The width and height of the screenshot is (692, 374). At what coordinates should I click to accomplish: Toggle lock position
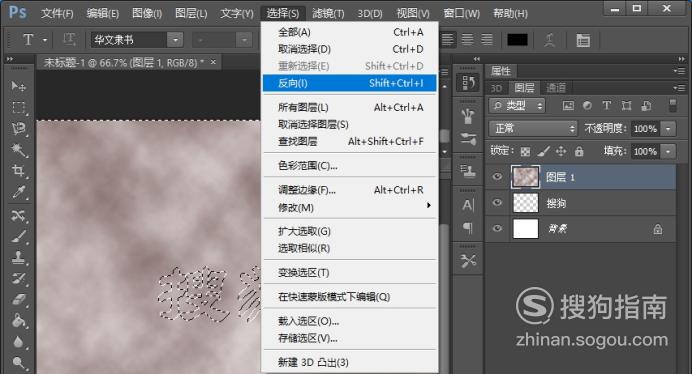[561, 151]
